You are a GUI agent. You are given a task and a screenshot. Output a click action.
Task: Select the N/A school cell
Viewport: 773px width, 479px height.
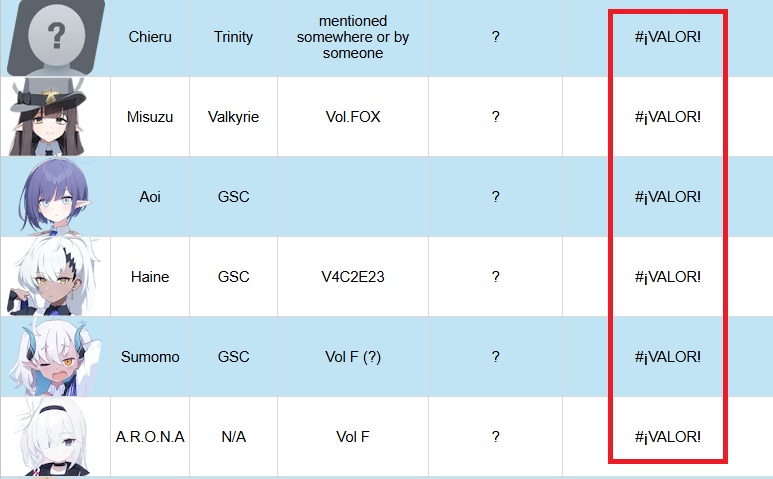[x=234, y=437]
